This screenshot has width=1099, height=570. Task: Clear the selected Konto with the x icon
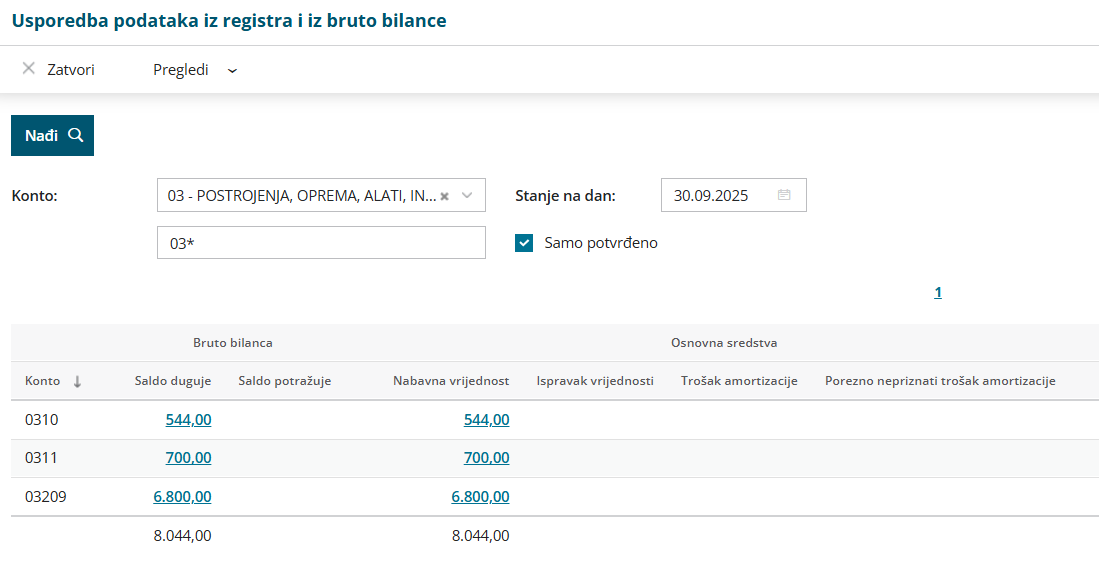coord(445,196)
